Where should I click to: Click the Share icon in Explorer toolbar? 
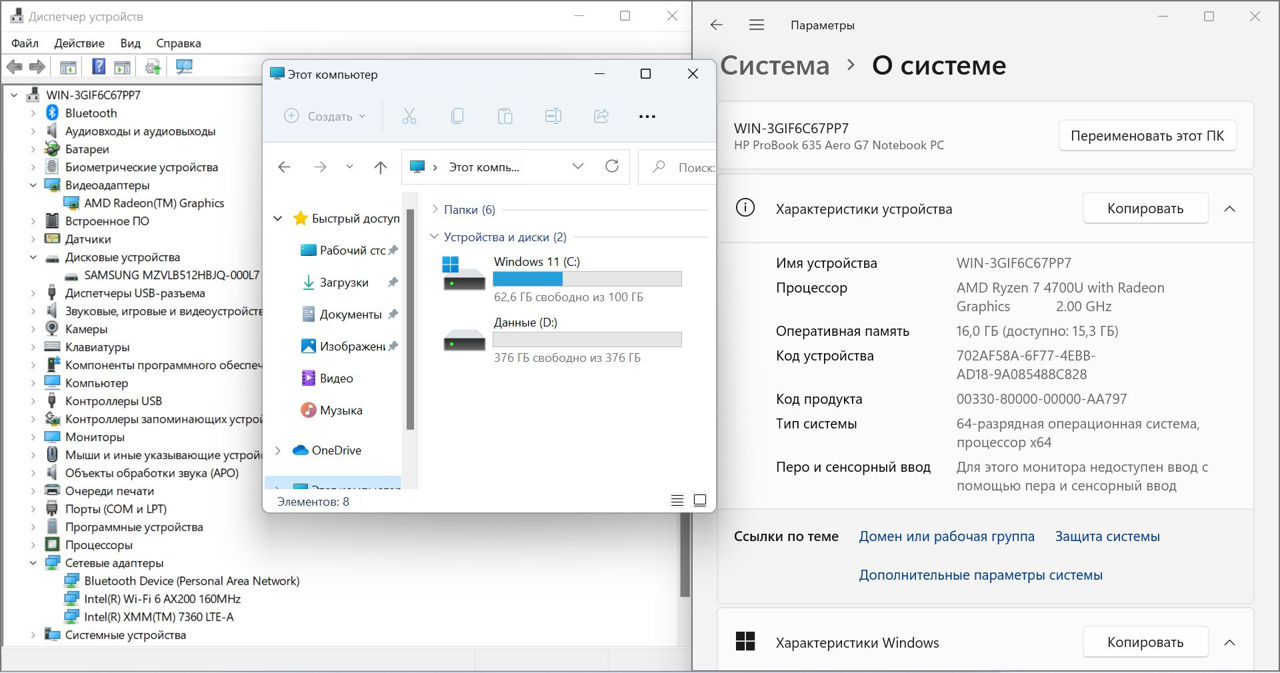[601, 116]
